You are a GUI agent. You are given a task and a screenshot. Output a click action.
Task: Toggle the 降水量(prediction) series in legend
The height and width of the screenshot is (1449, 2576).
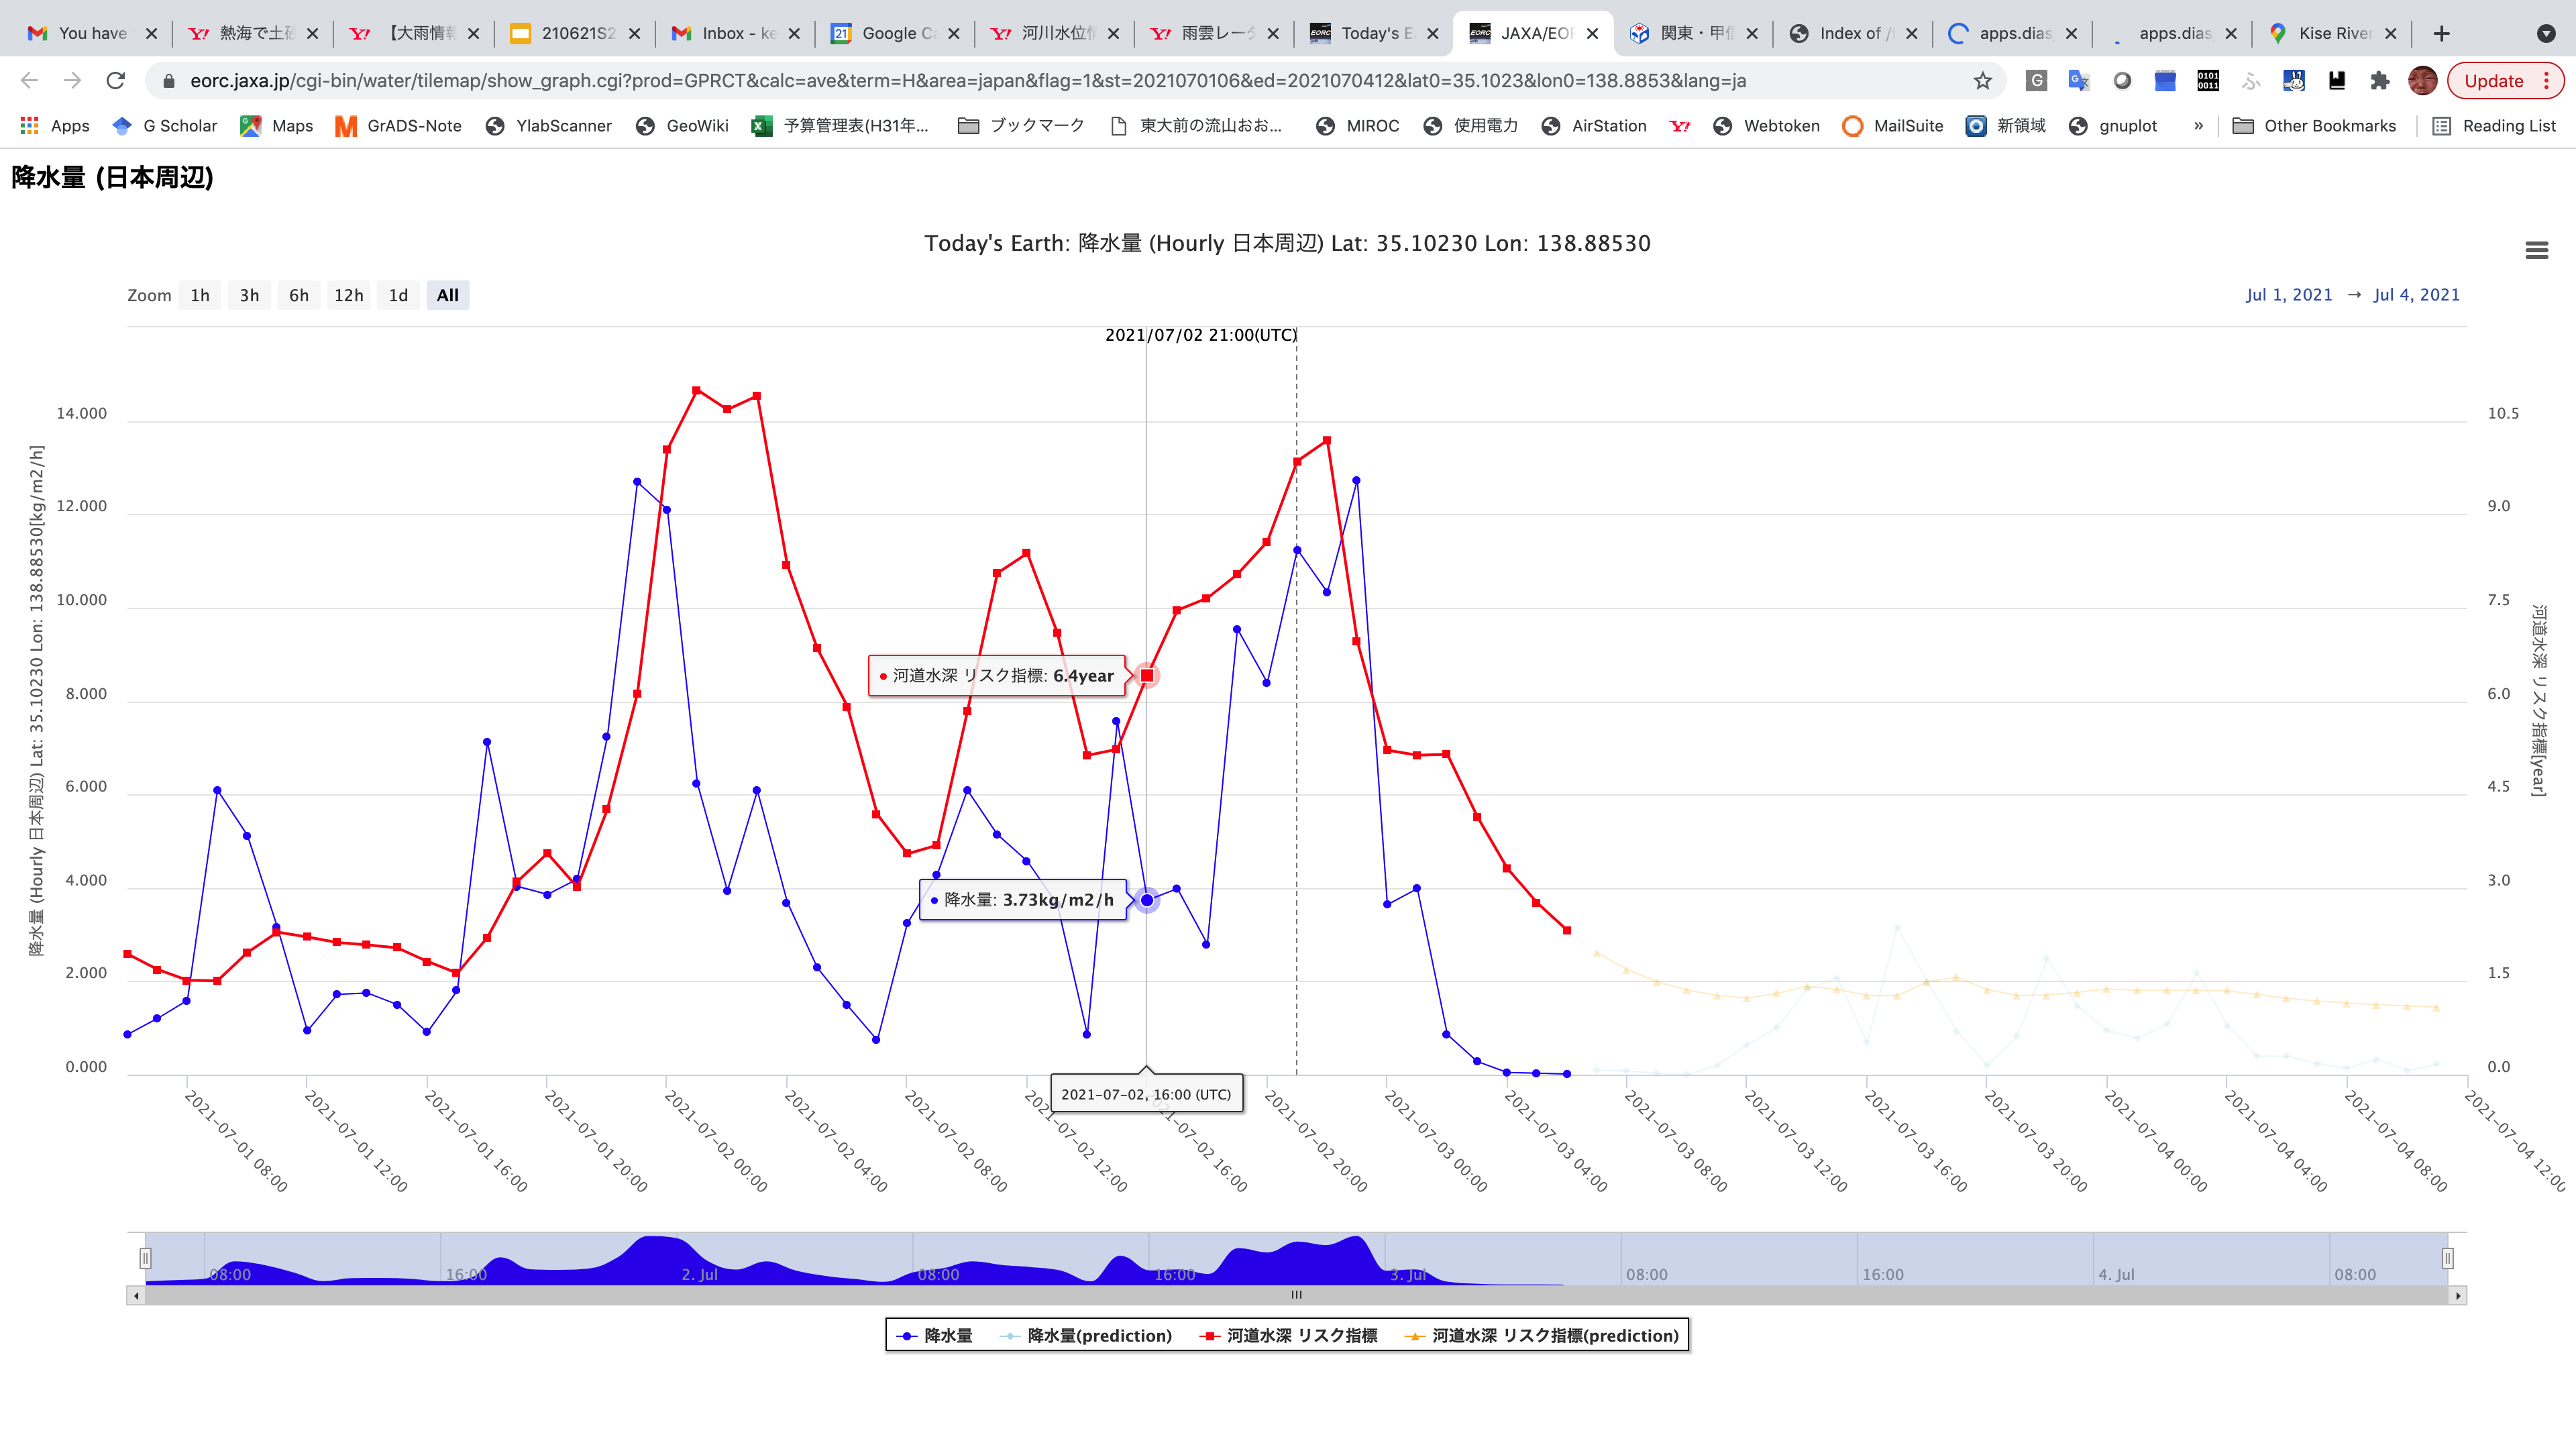tap(1086, 1336)
